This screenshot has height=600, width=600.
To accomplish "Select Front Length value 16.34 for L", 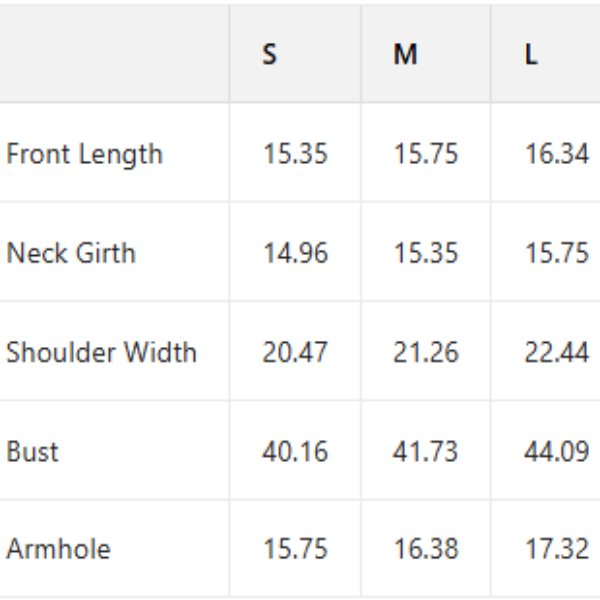I will [556, 154].
